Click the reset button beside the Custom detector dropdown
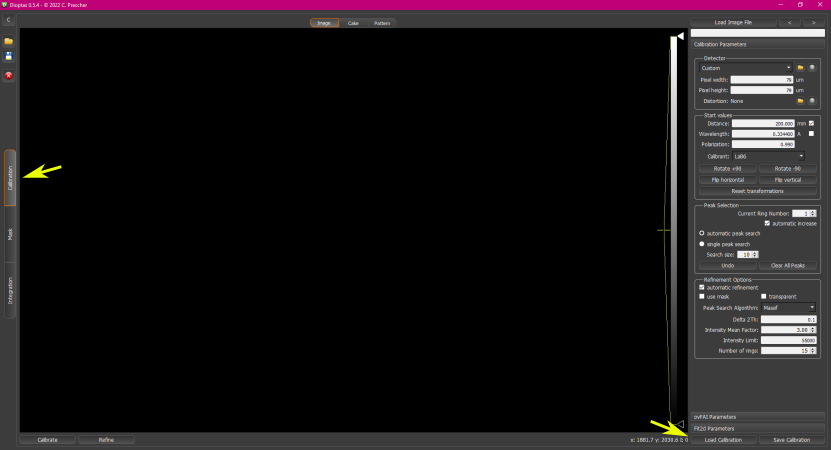Image resolution: width=831 pixels, height=450 pixels. pos(812,68)
